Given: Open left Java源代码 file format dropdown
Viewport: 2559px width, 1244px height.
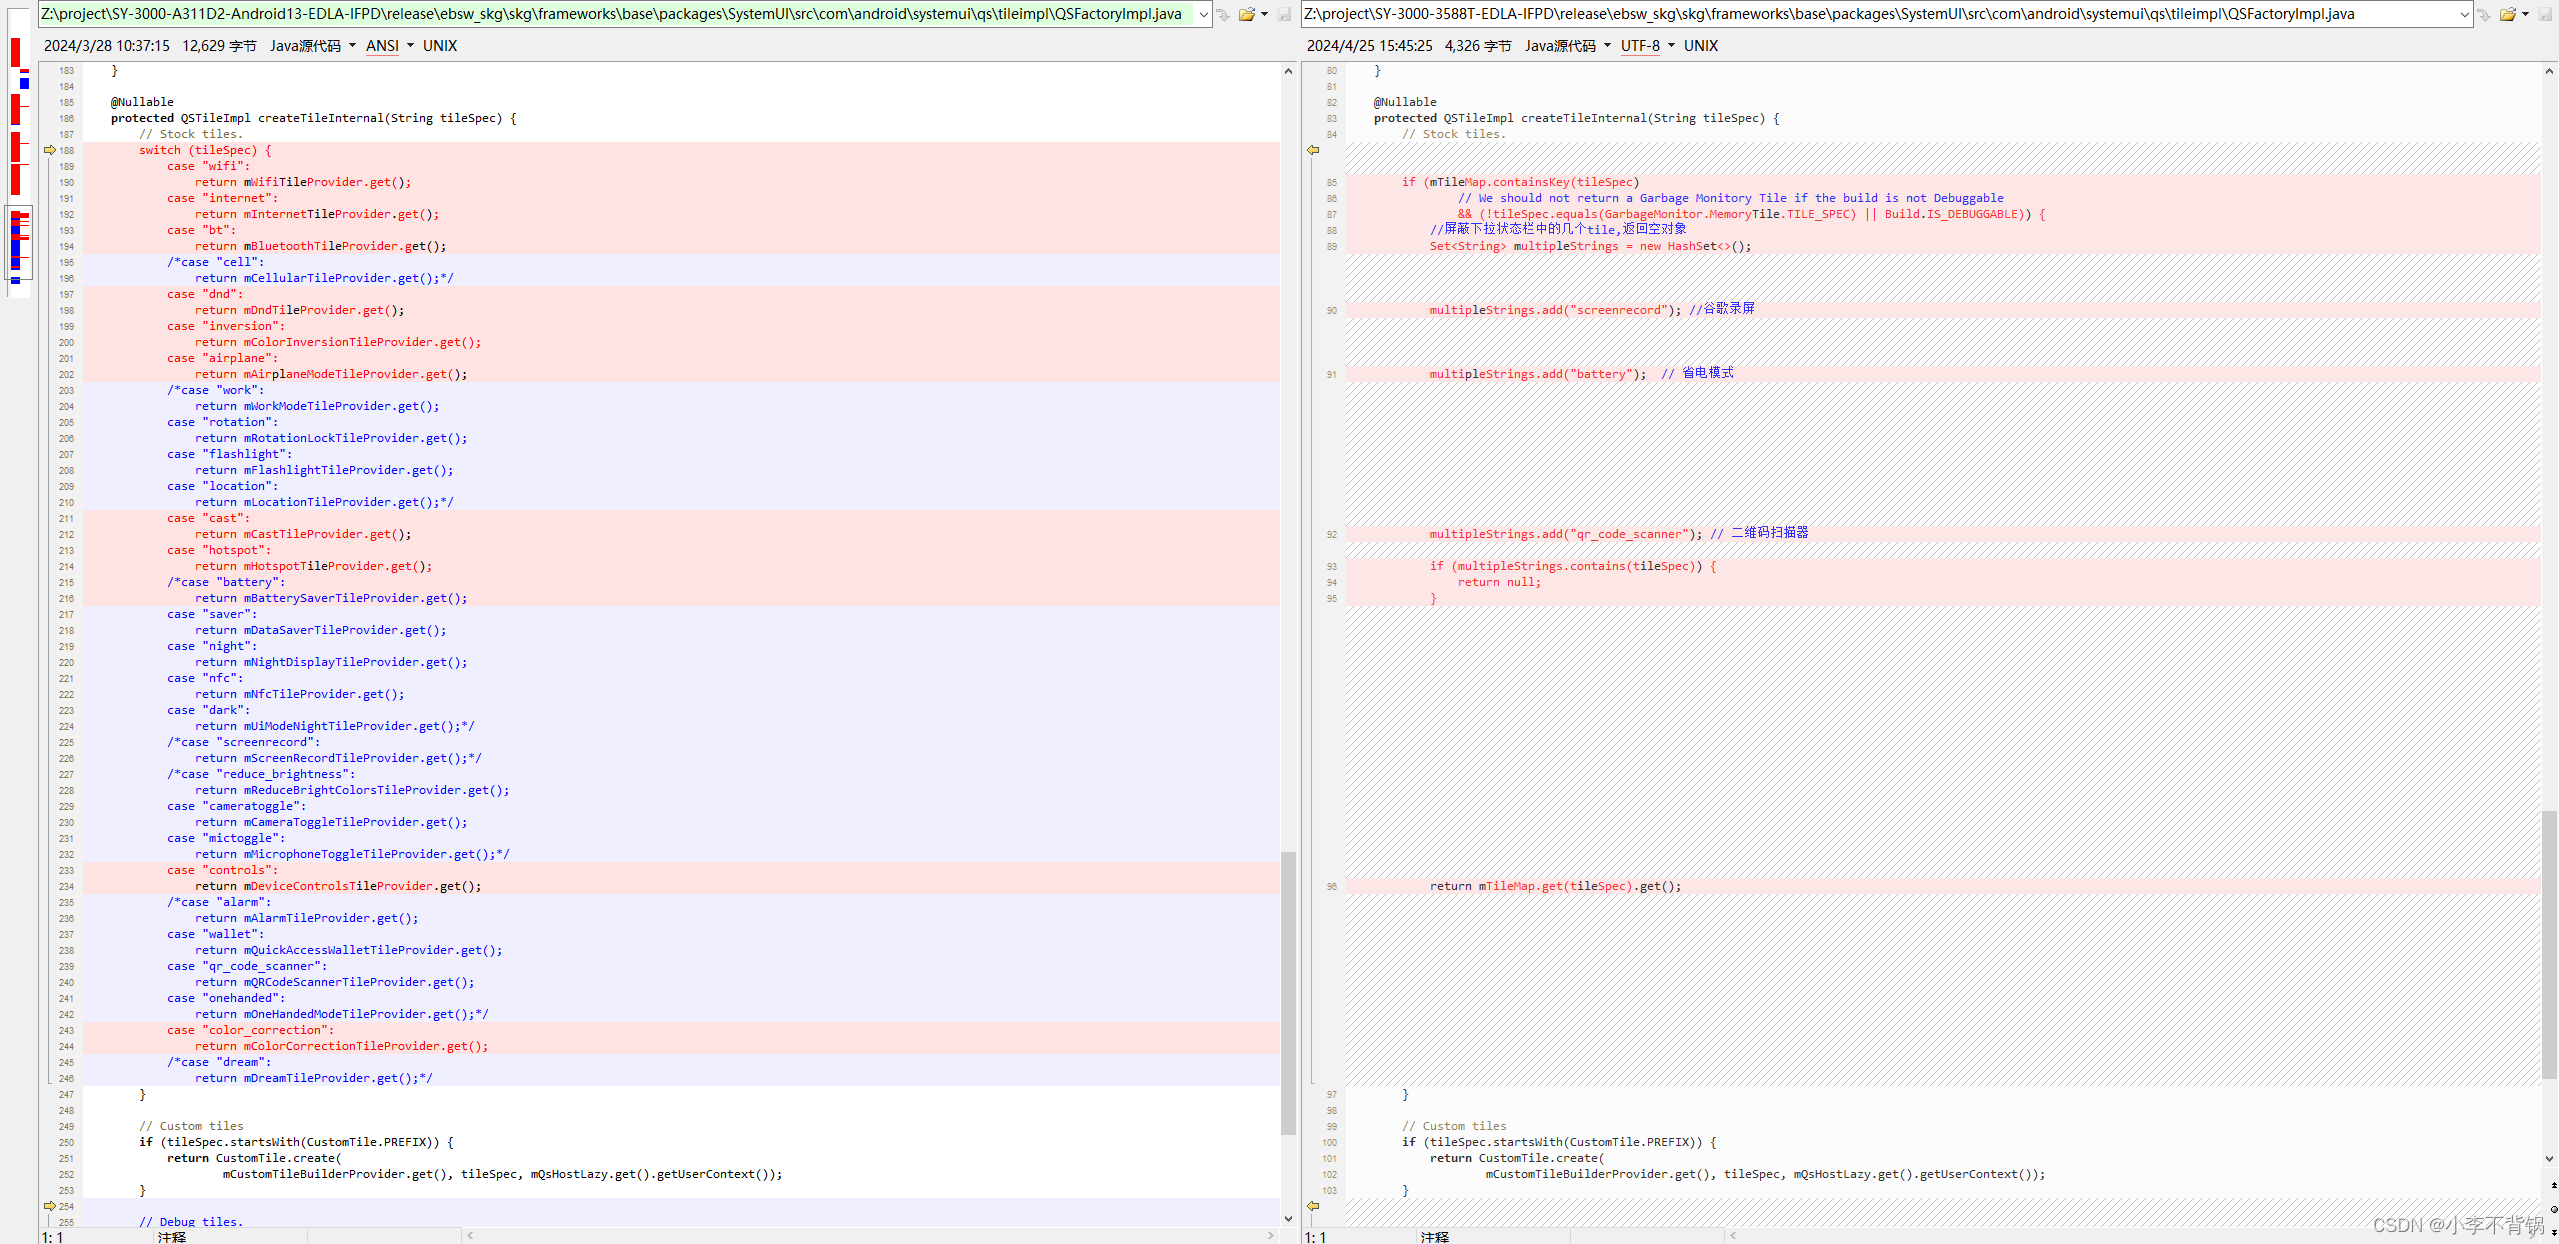Looking at the screenshot, I should [312, 46].
